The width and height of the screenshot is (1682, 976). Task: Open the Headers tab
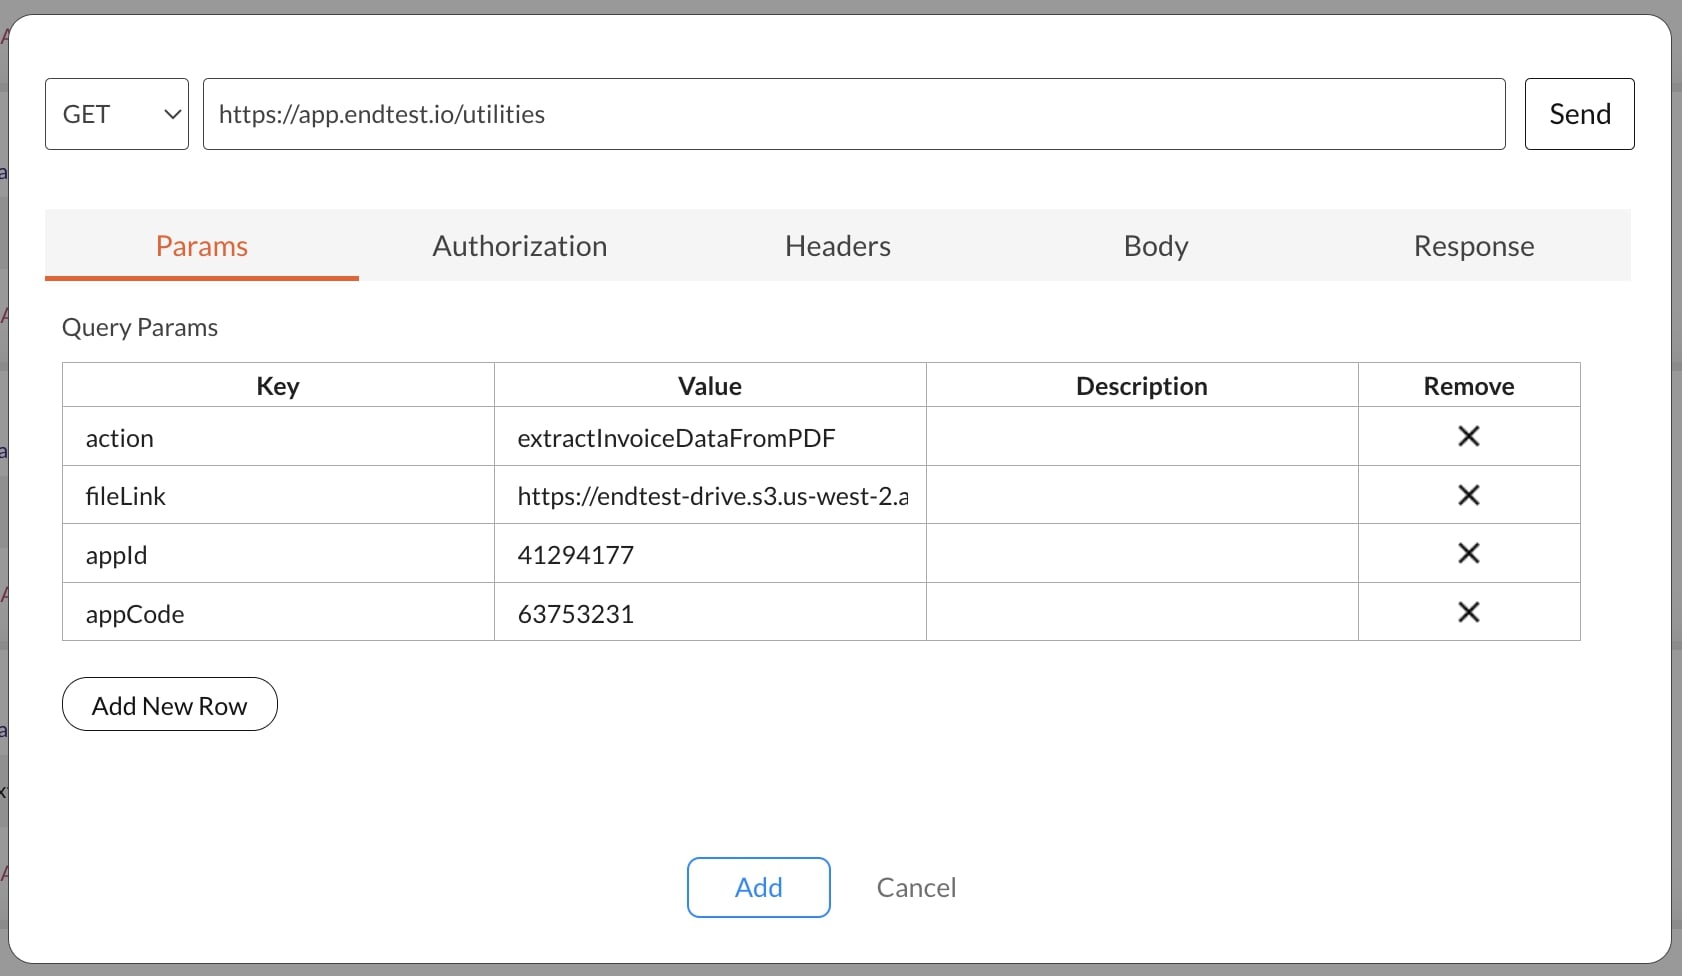pyautogui.click(x=837, y=246)
